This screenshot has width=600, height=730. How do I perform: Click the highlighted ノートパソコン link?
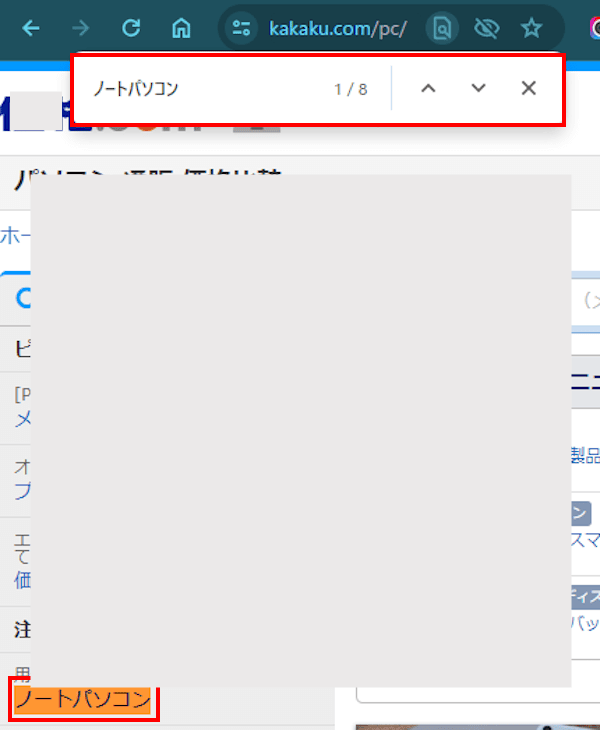pyautogui.click(x=82, y=700)
